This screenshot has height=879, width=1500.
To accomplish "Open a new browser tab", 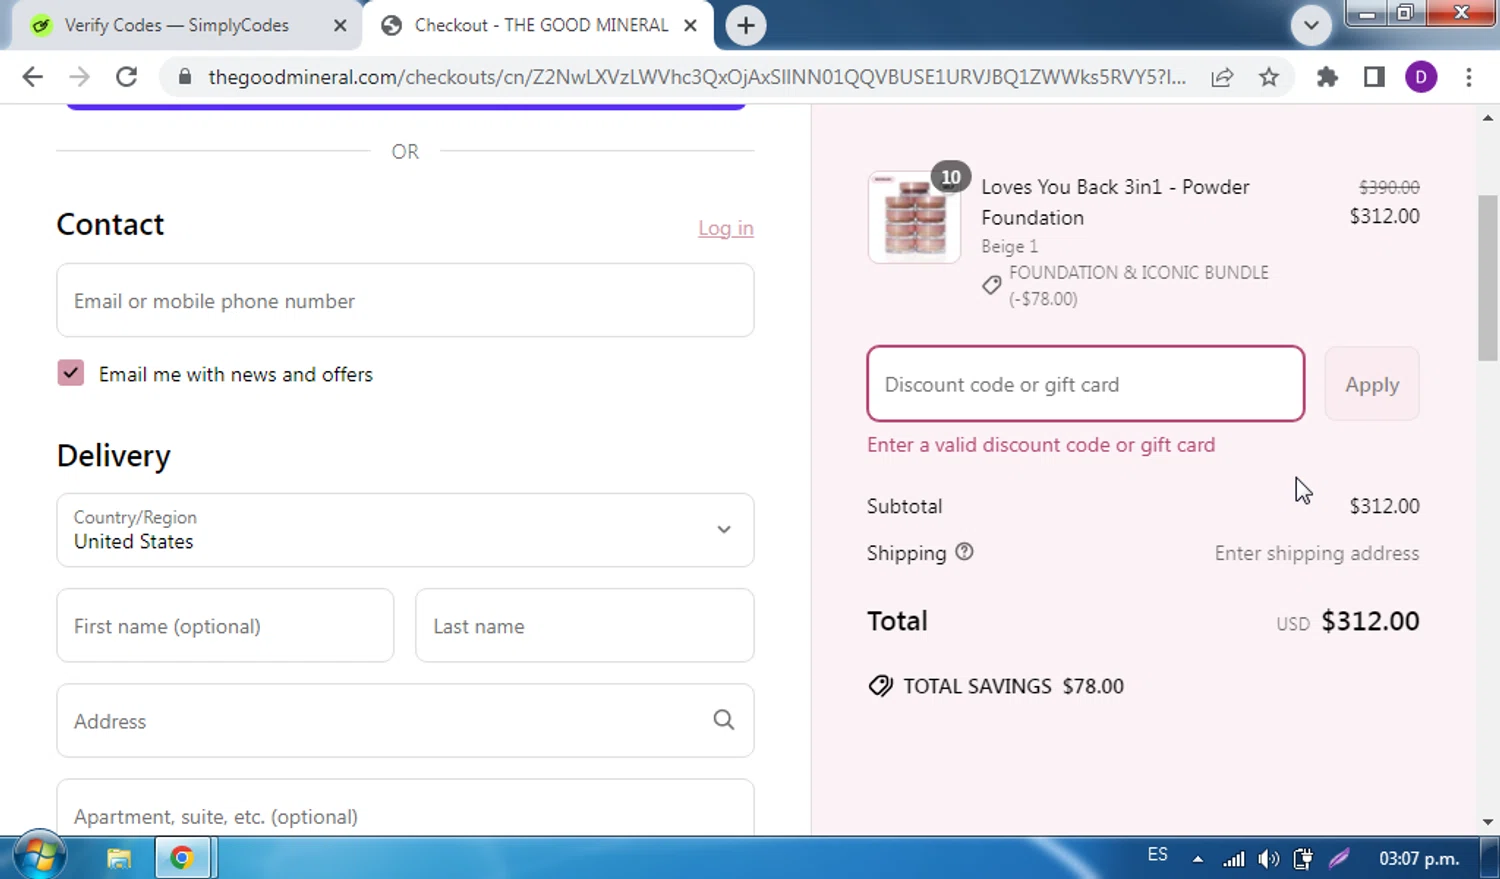I will click(746, 25).
